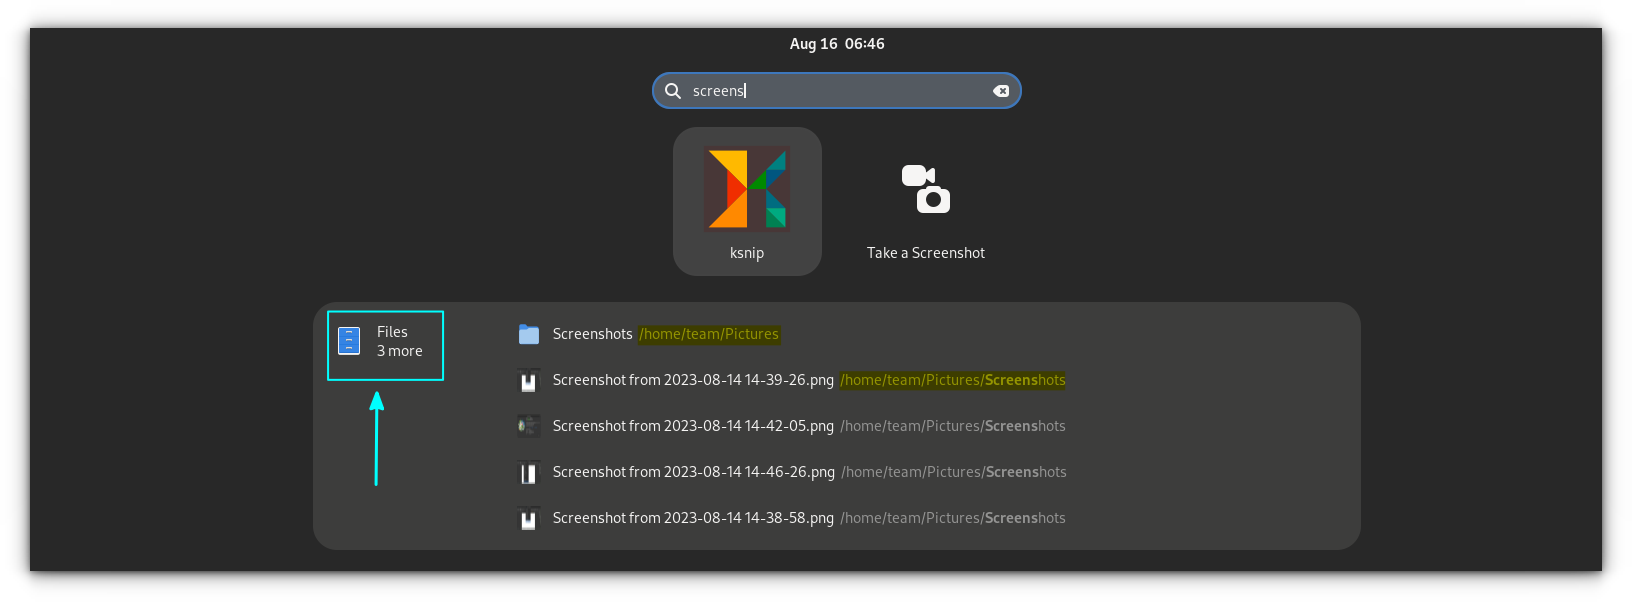
Task: Open the Files app icon in the results
Action: [x=349, y=341]
